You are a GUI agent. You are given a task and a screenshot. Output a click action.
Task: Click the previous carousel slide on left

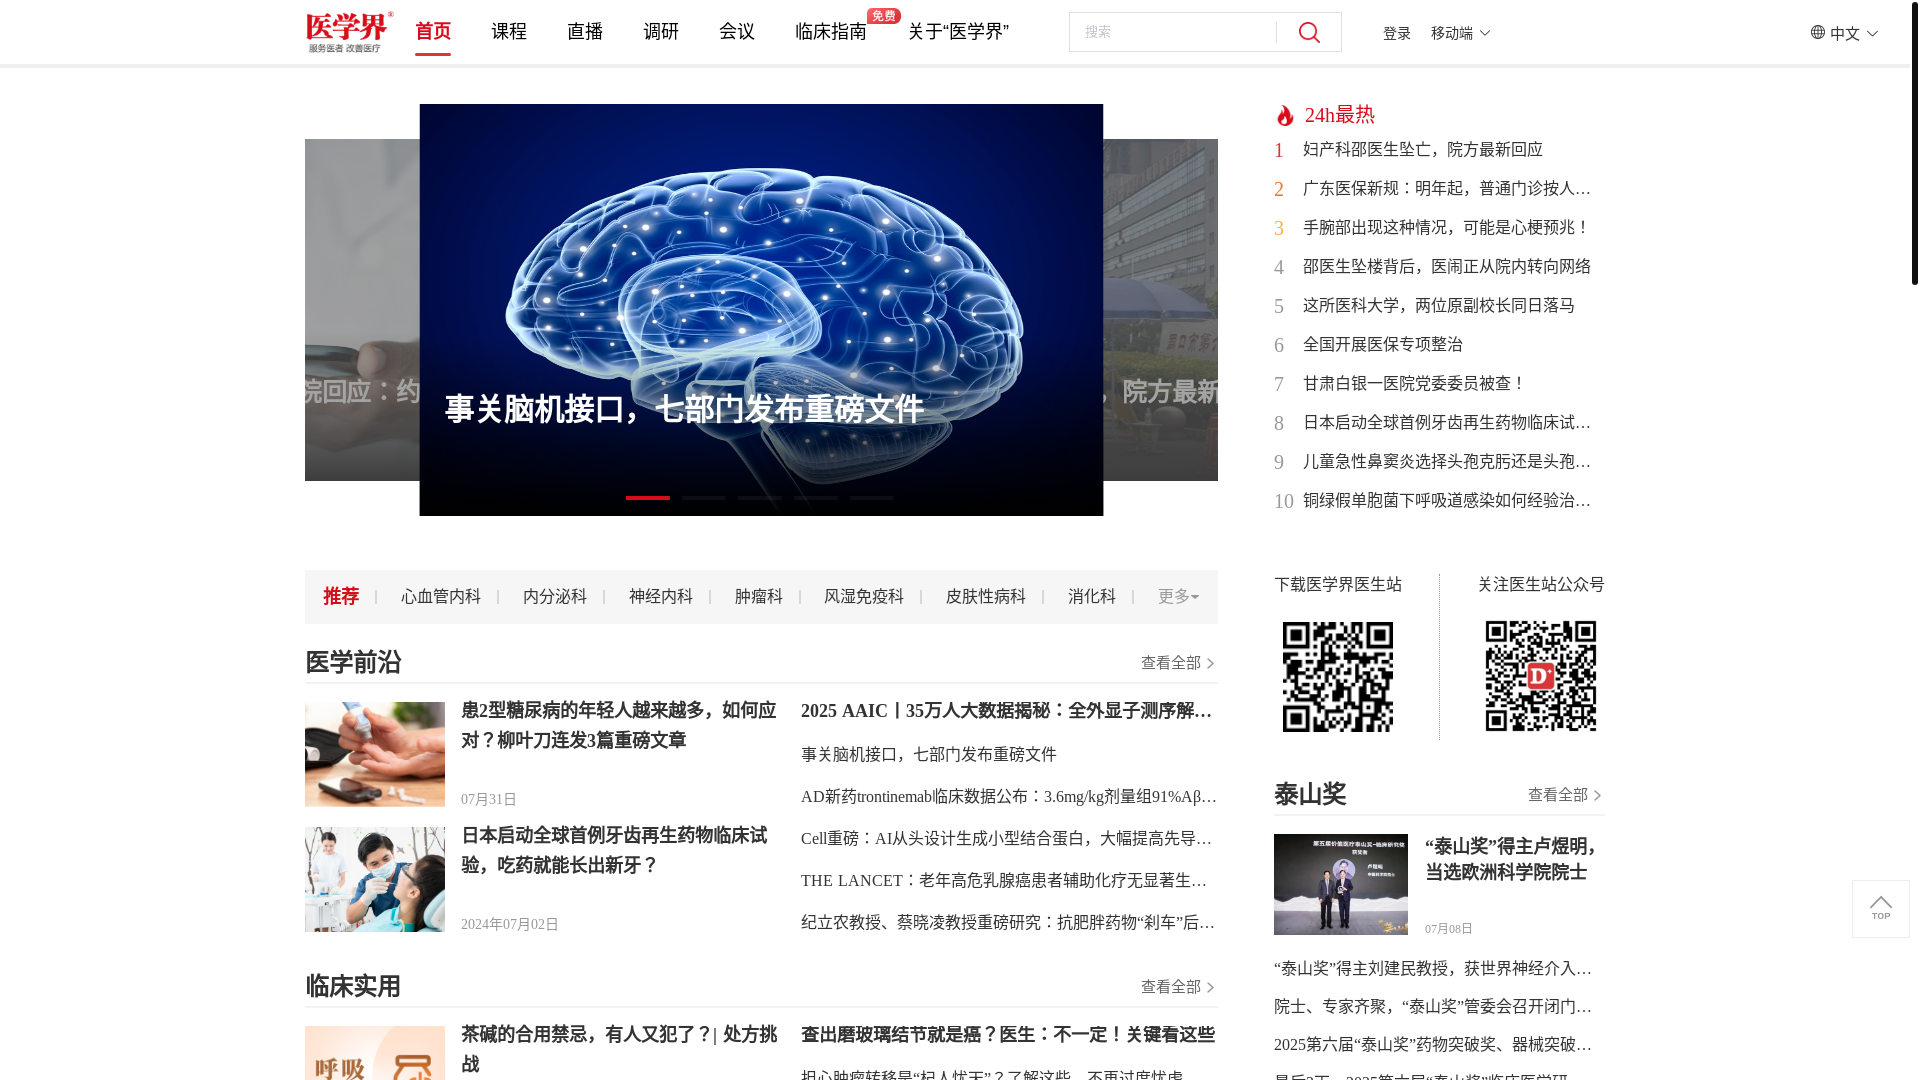point(362,310)
